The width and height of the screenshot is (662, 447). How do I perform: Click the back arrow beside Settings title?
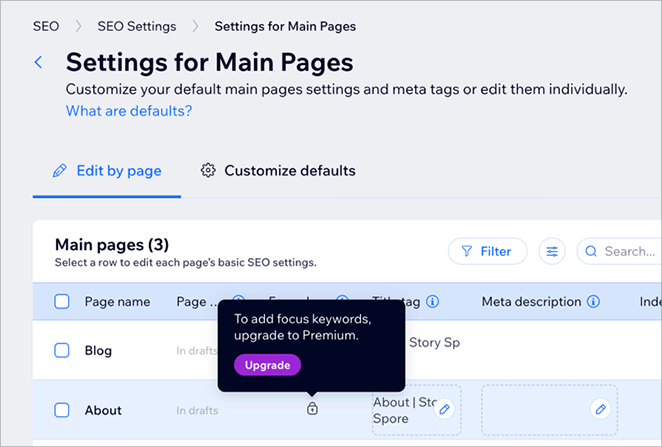coord(39,63)
